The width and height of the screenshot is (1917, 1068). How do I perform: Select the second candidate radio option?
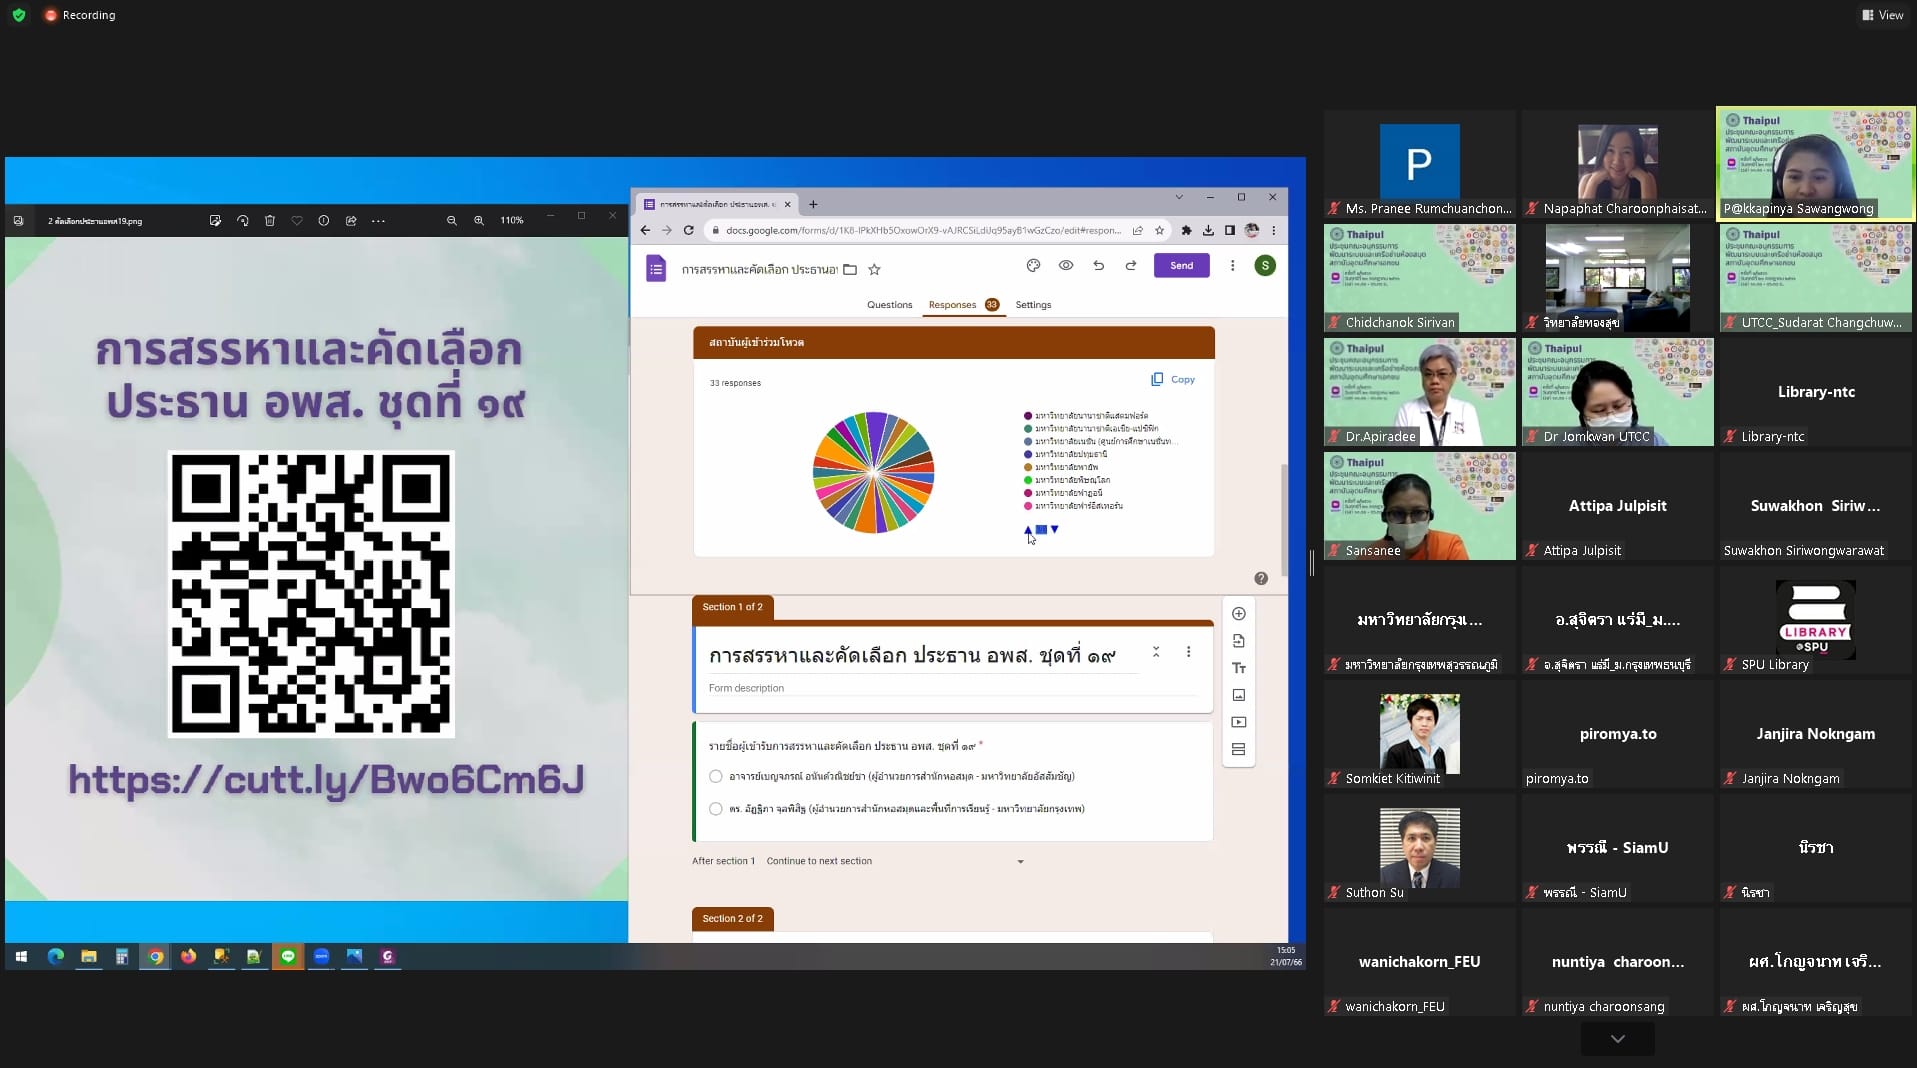(x=716, y=809)
